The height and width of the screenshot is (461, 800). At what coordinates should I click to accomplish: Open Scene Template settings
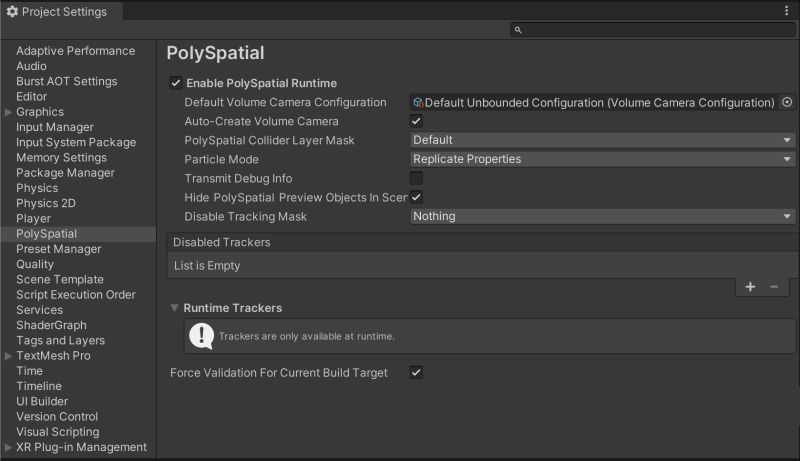60,280
